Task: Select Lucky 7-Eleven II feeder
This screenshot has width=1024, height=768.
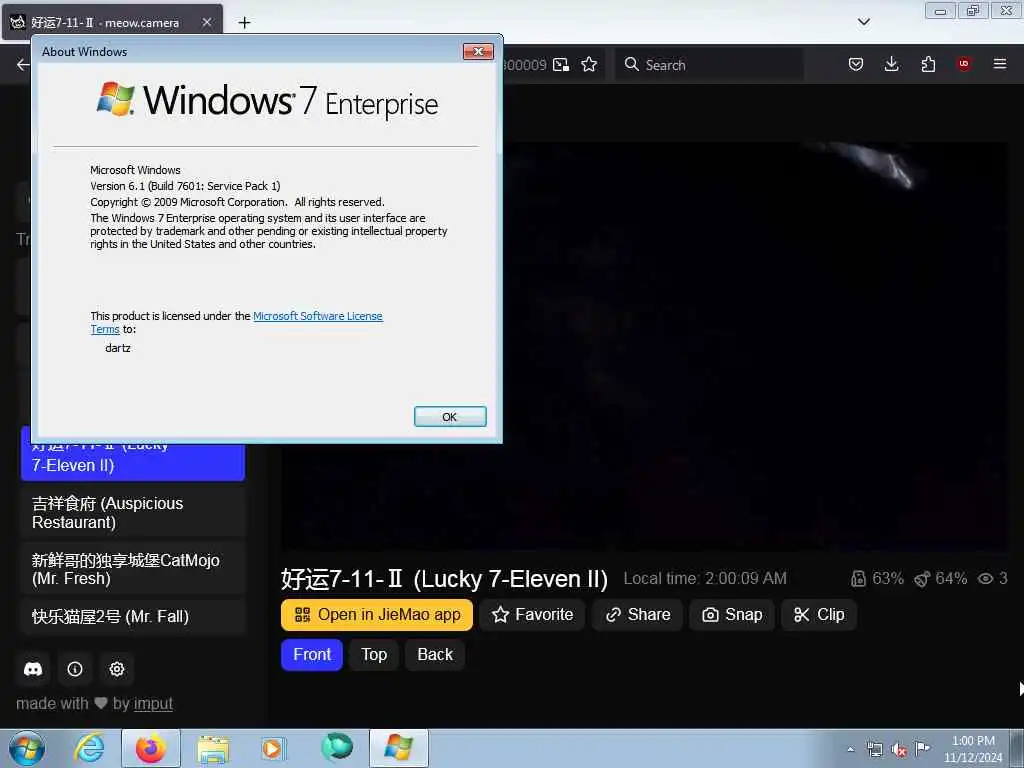Action: (133, 461)
